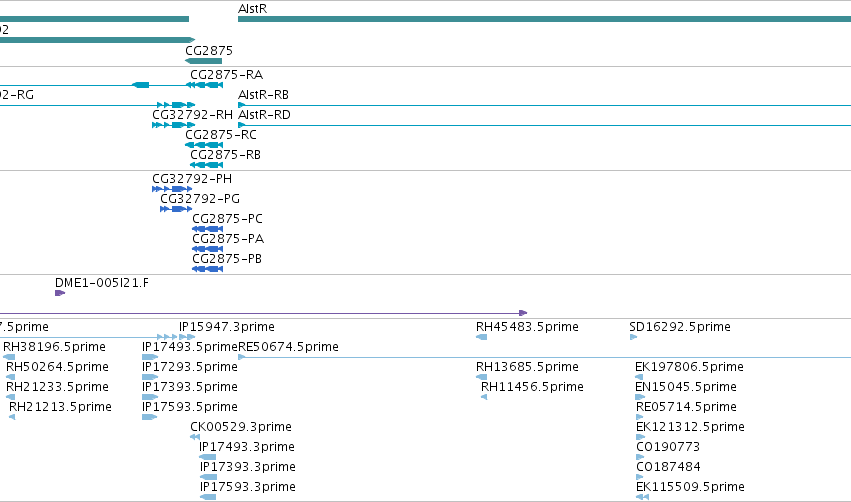Click the RH21233.5prime EST label
The image size is (851, 502).
pos(58,387)
